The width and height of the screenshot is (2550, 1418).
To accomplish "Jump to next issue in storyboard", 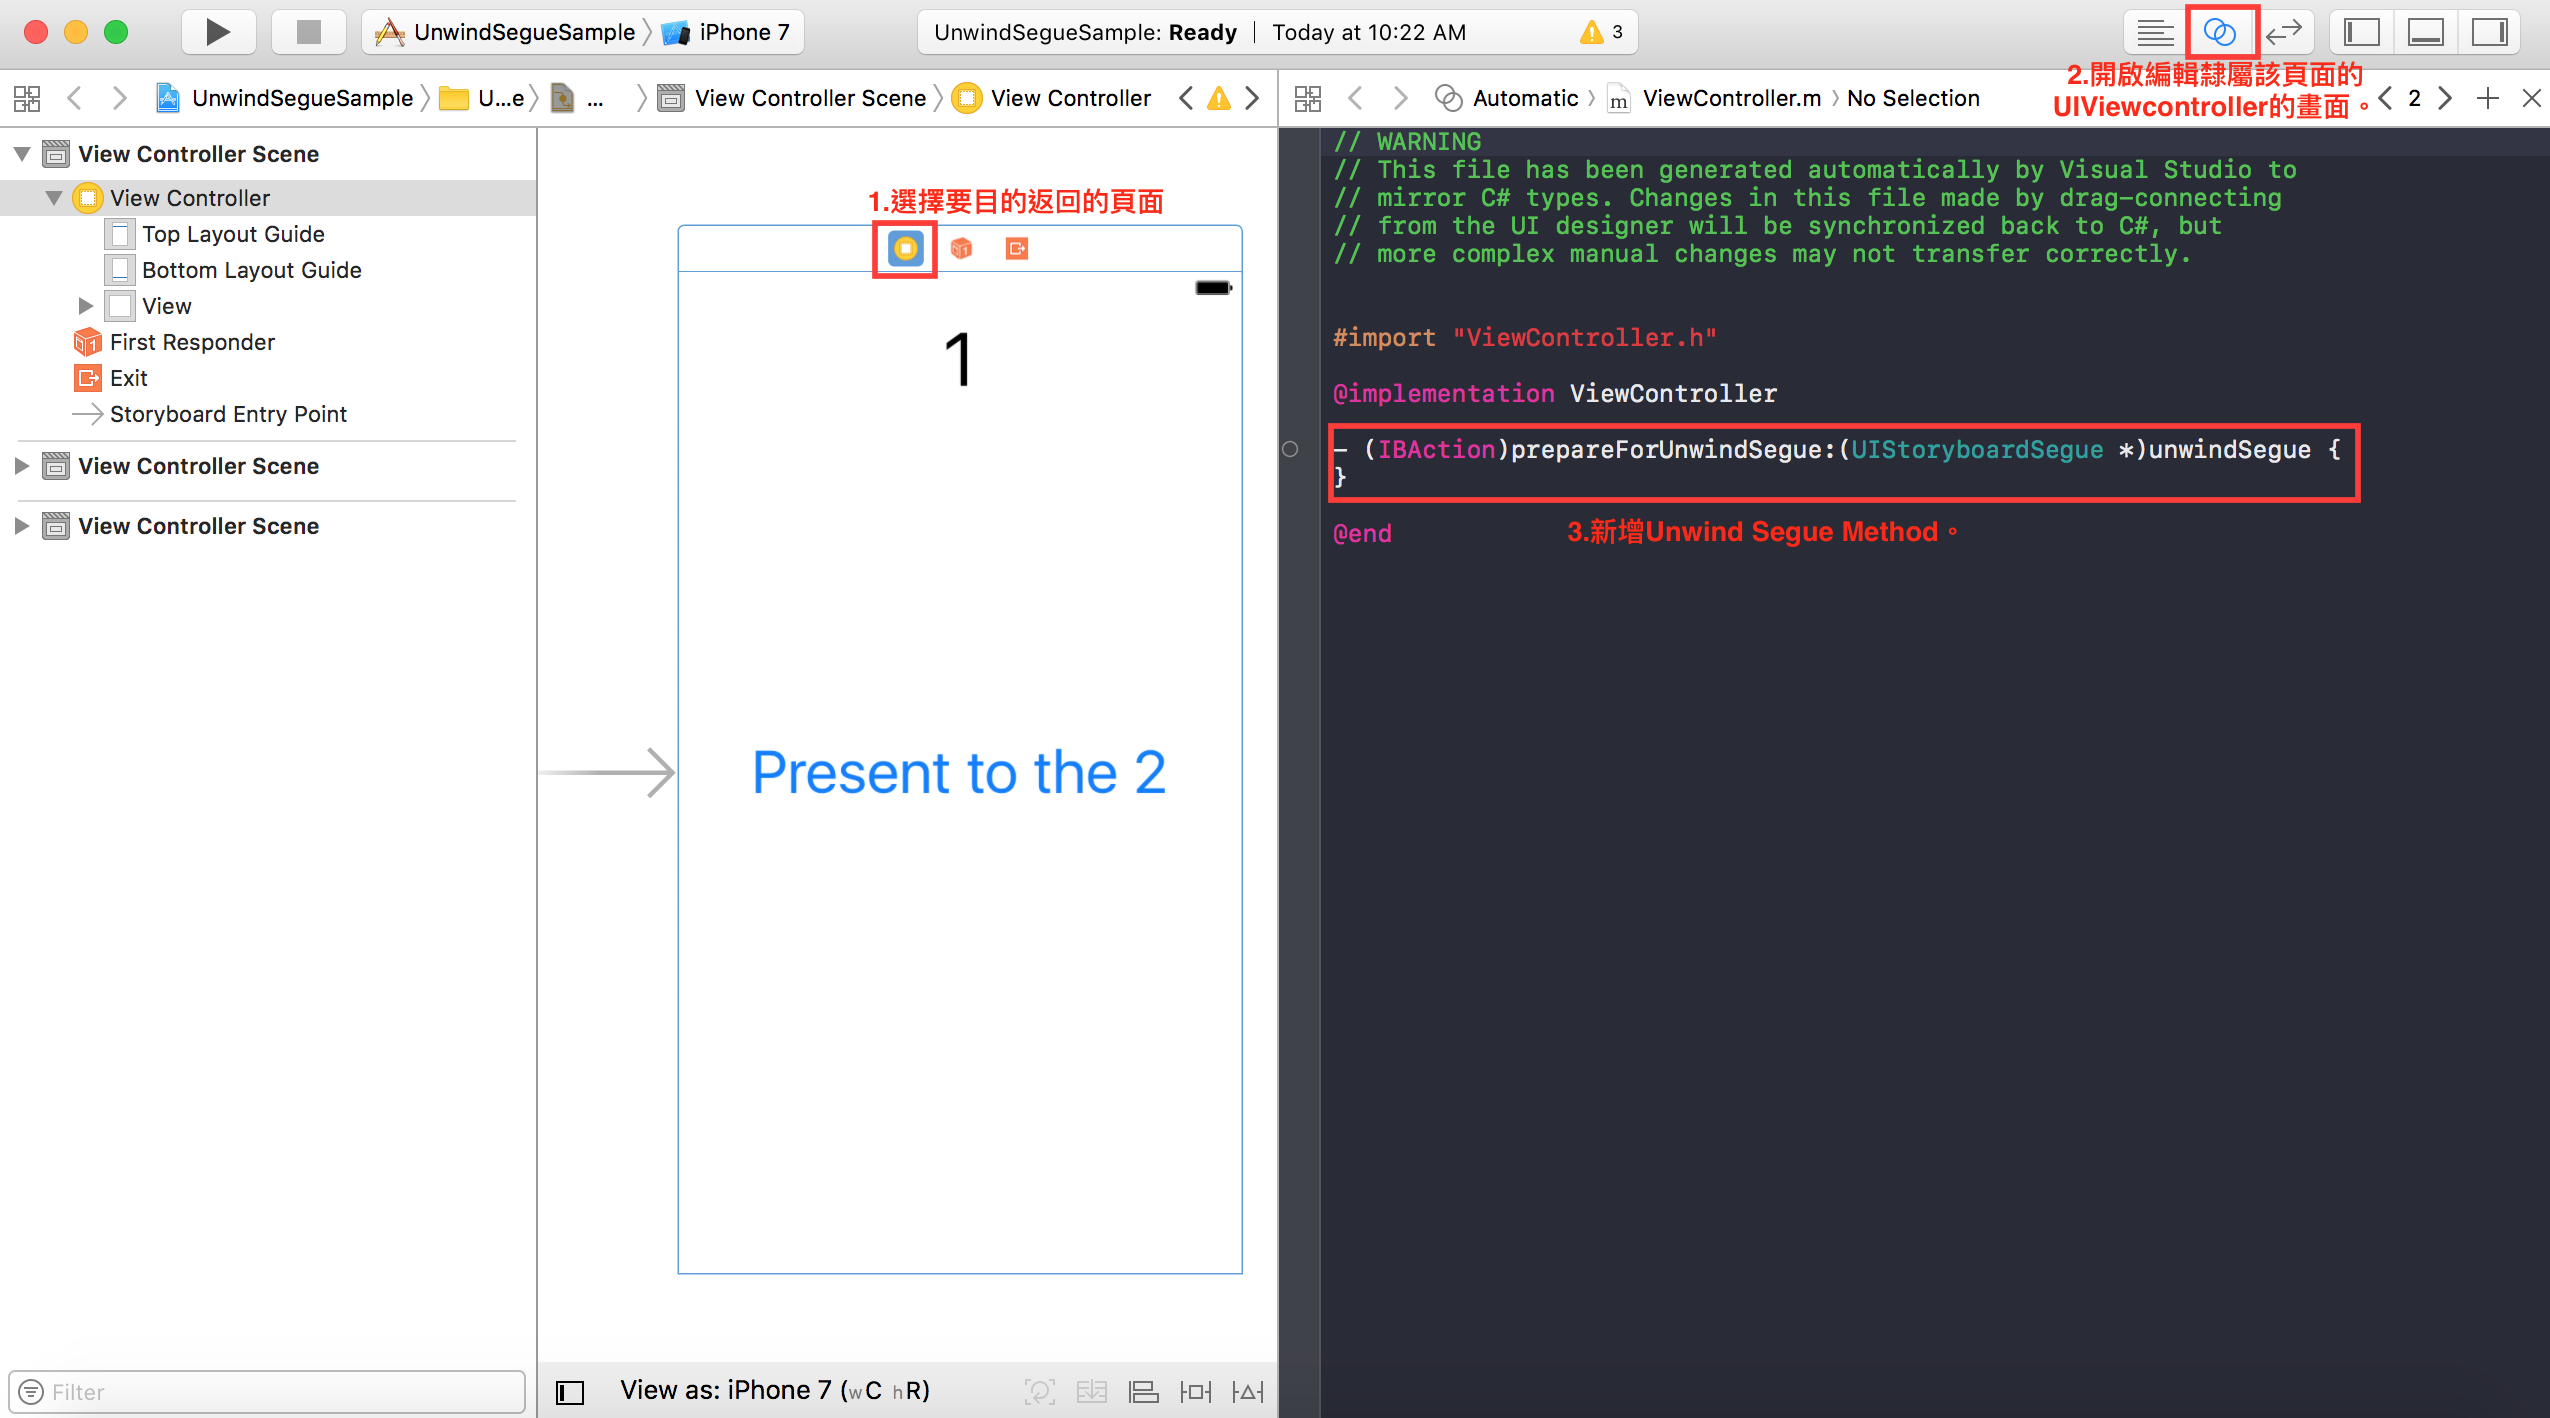I will [x=1252, y=98].
